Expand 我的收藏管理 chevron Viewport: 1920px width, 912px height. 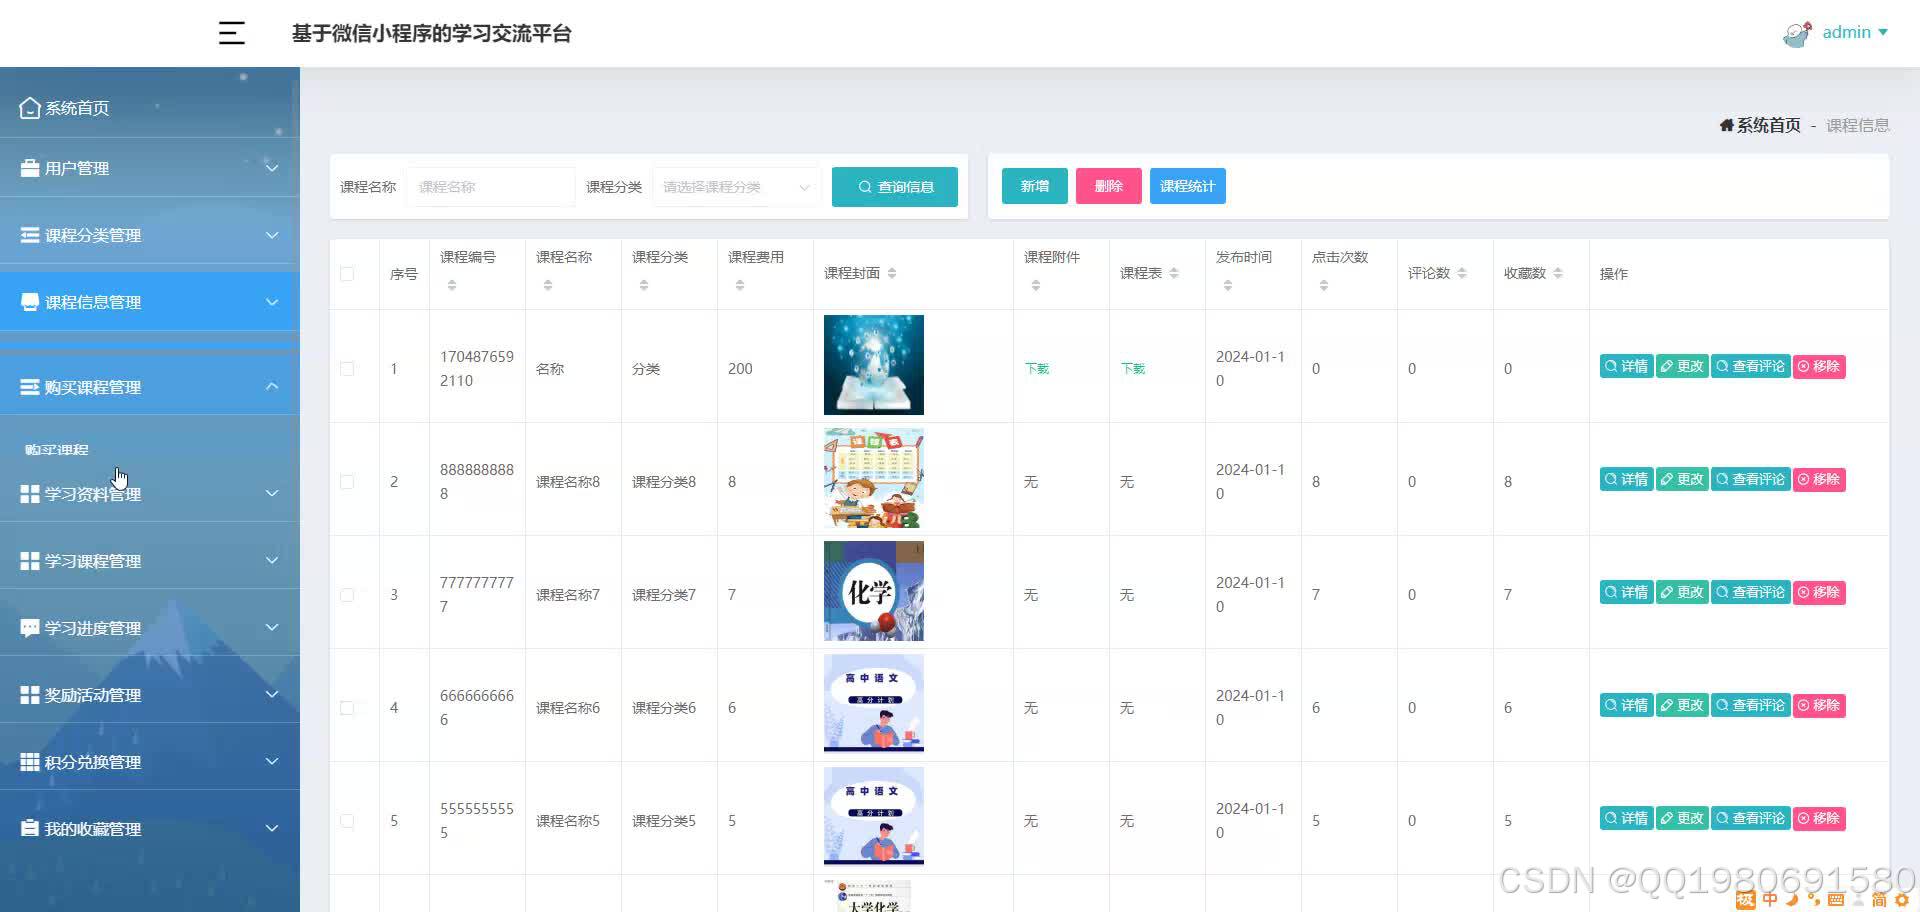tap(272, 829)
